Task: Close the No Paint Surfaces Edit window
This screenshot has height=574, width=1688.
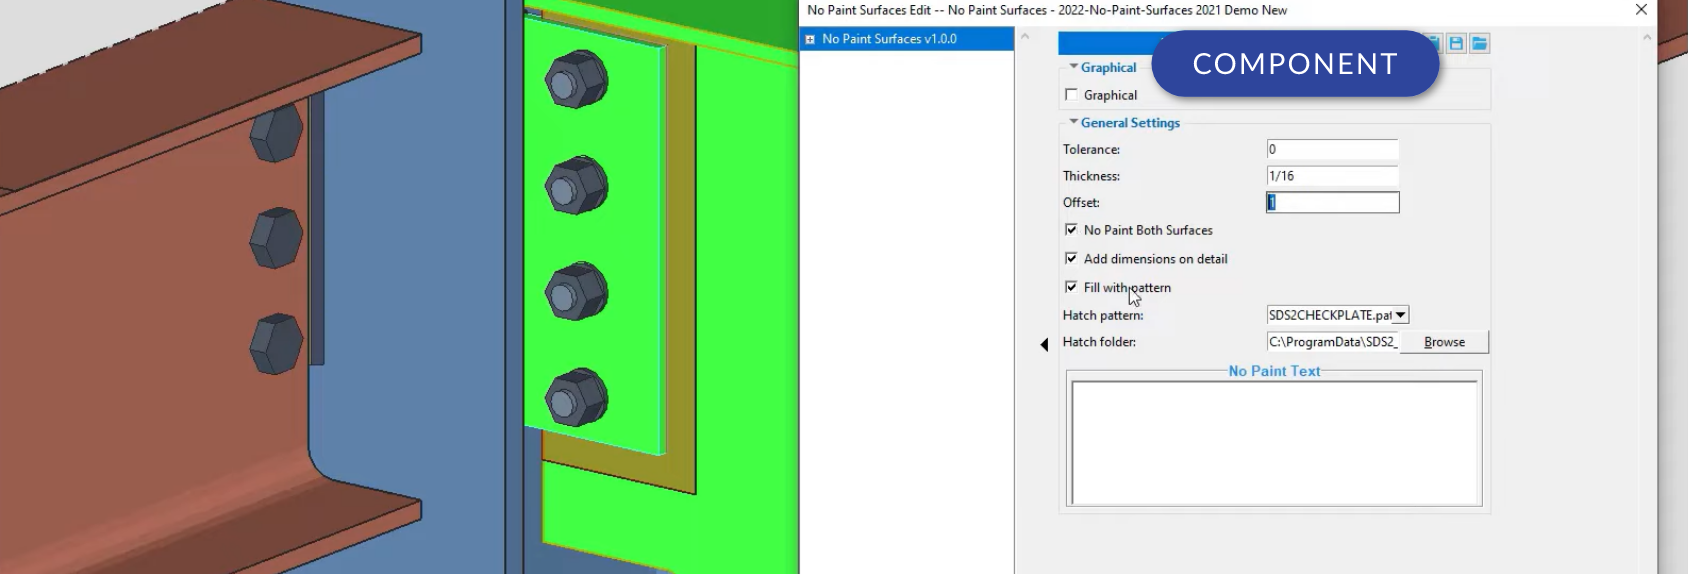Action: tap(1641, 10)
